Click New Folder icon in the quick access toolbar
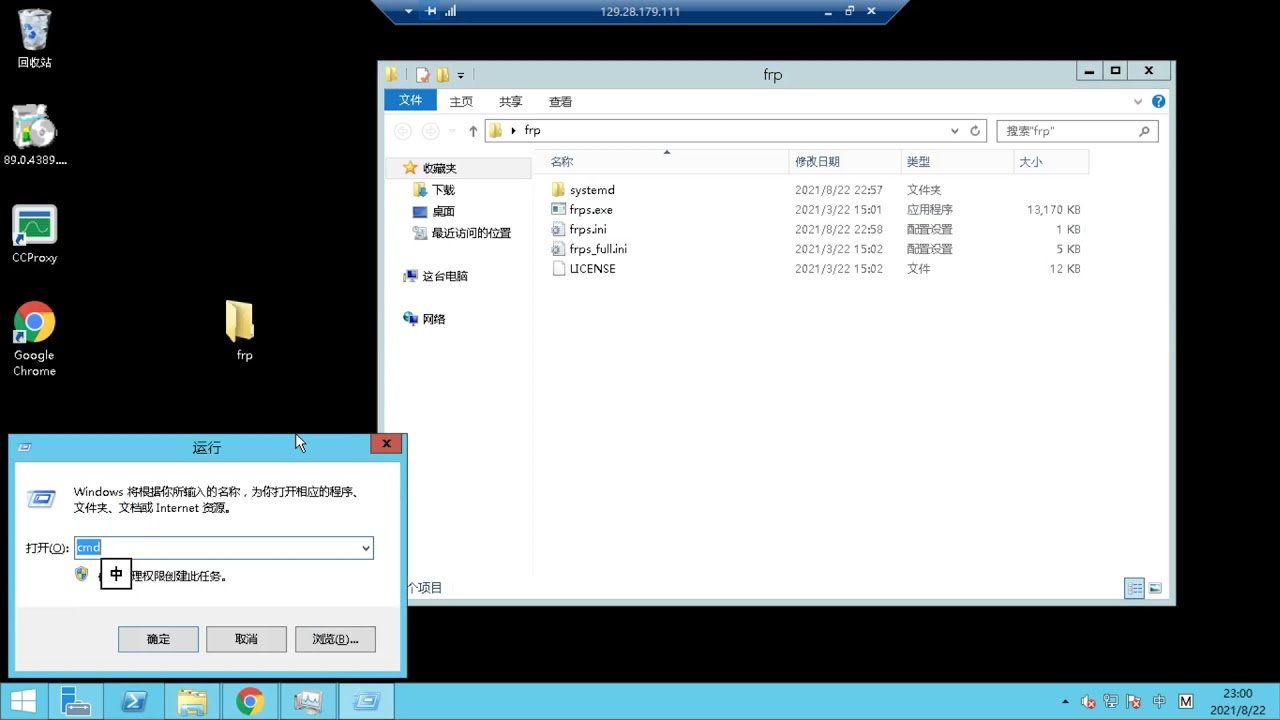Image resolution: width=1280 pixels, height=720 pixels. tap(443, 75)
